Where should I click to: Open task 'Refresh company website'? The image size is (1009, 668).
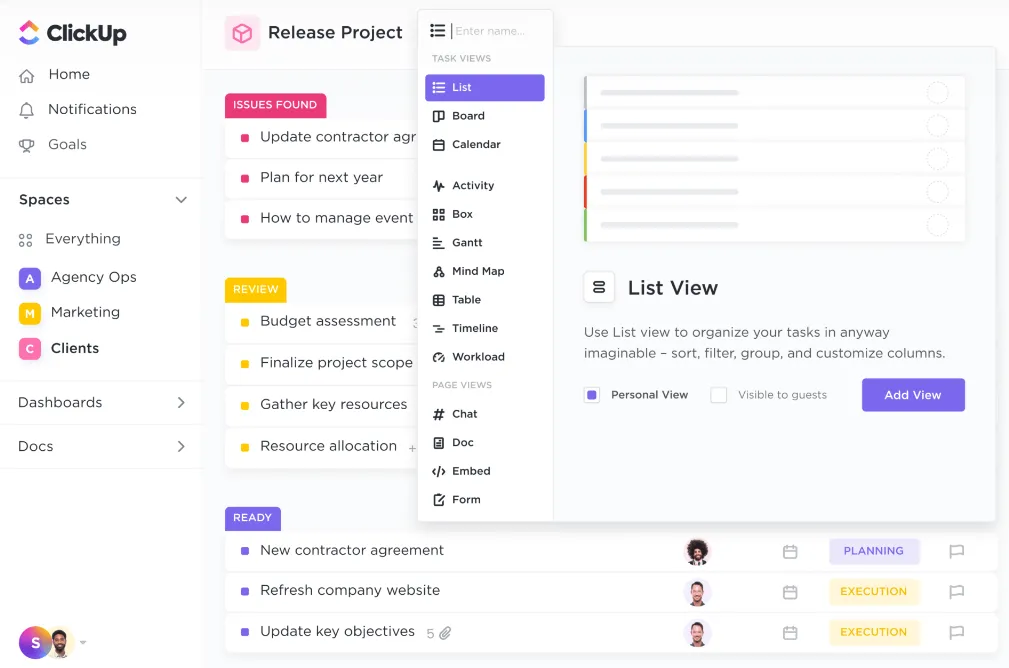click(350, 591)
